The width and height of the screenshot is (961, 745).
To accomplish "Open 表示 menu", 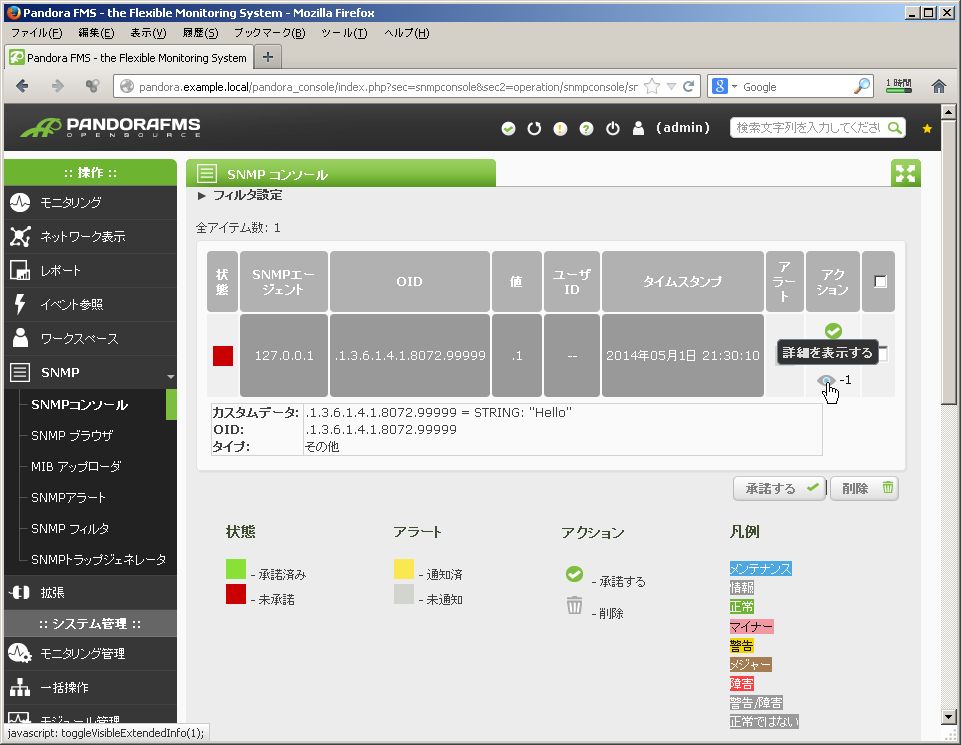I will click(148, 33).
